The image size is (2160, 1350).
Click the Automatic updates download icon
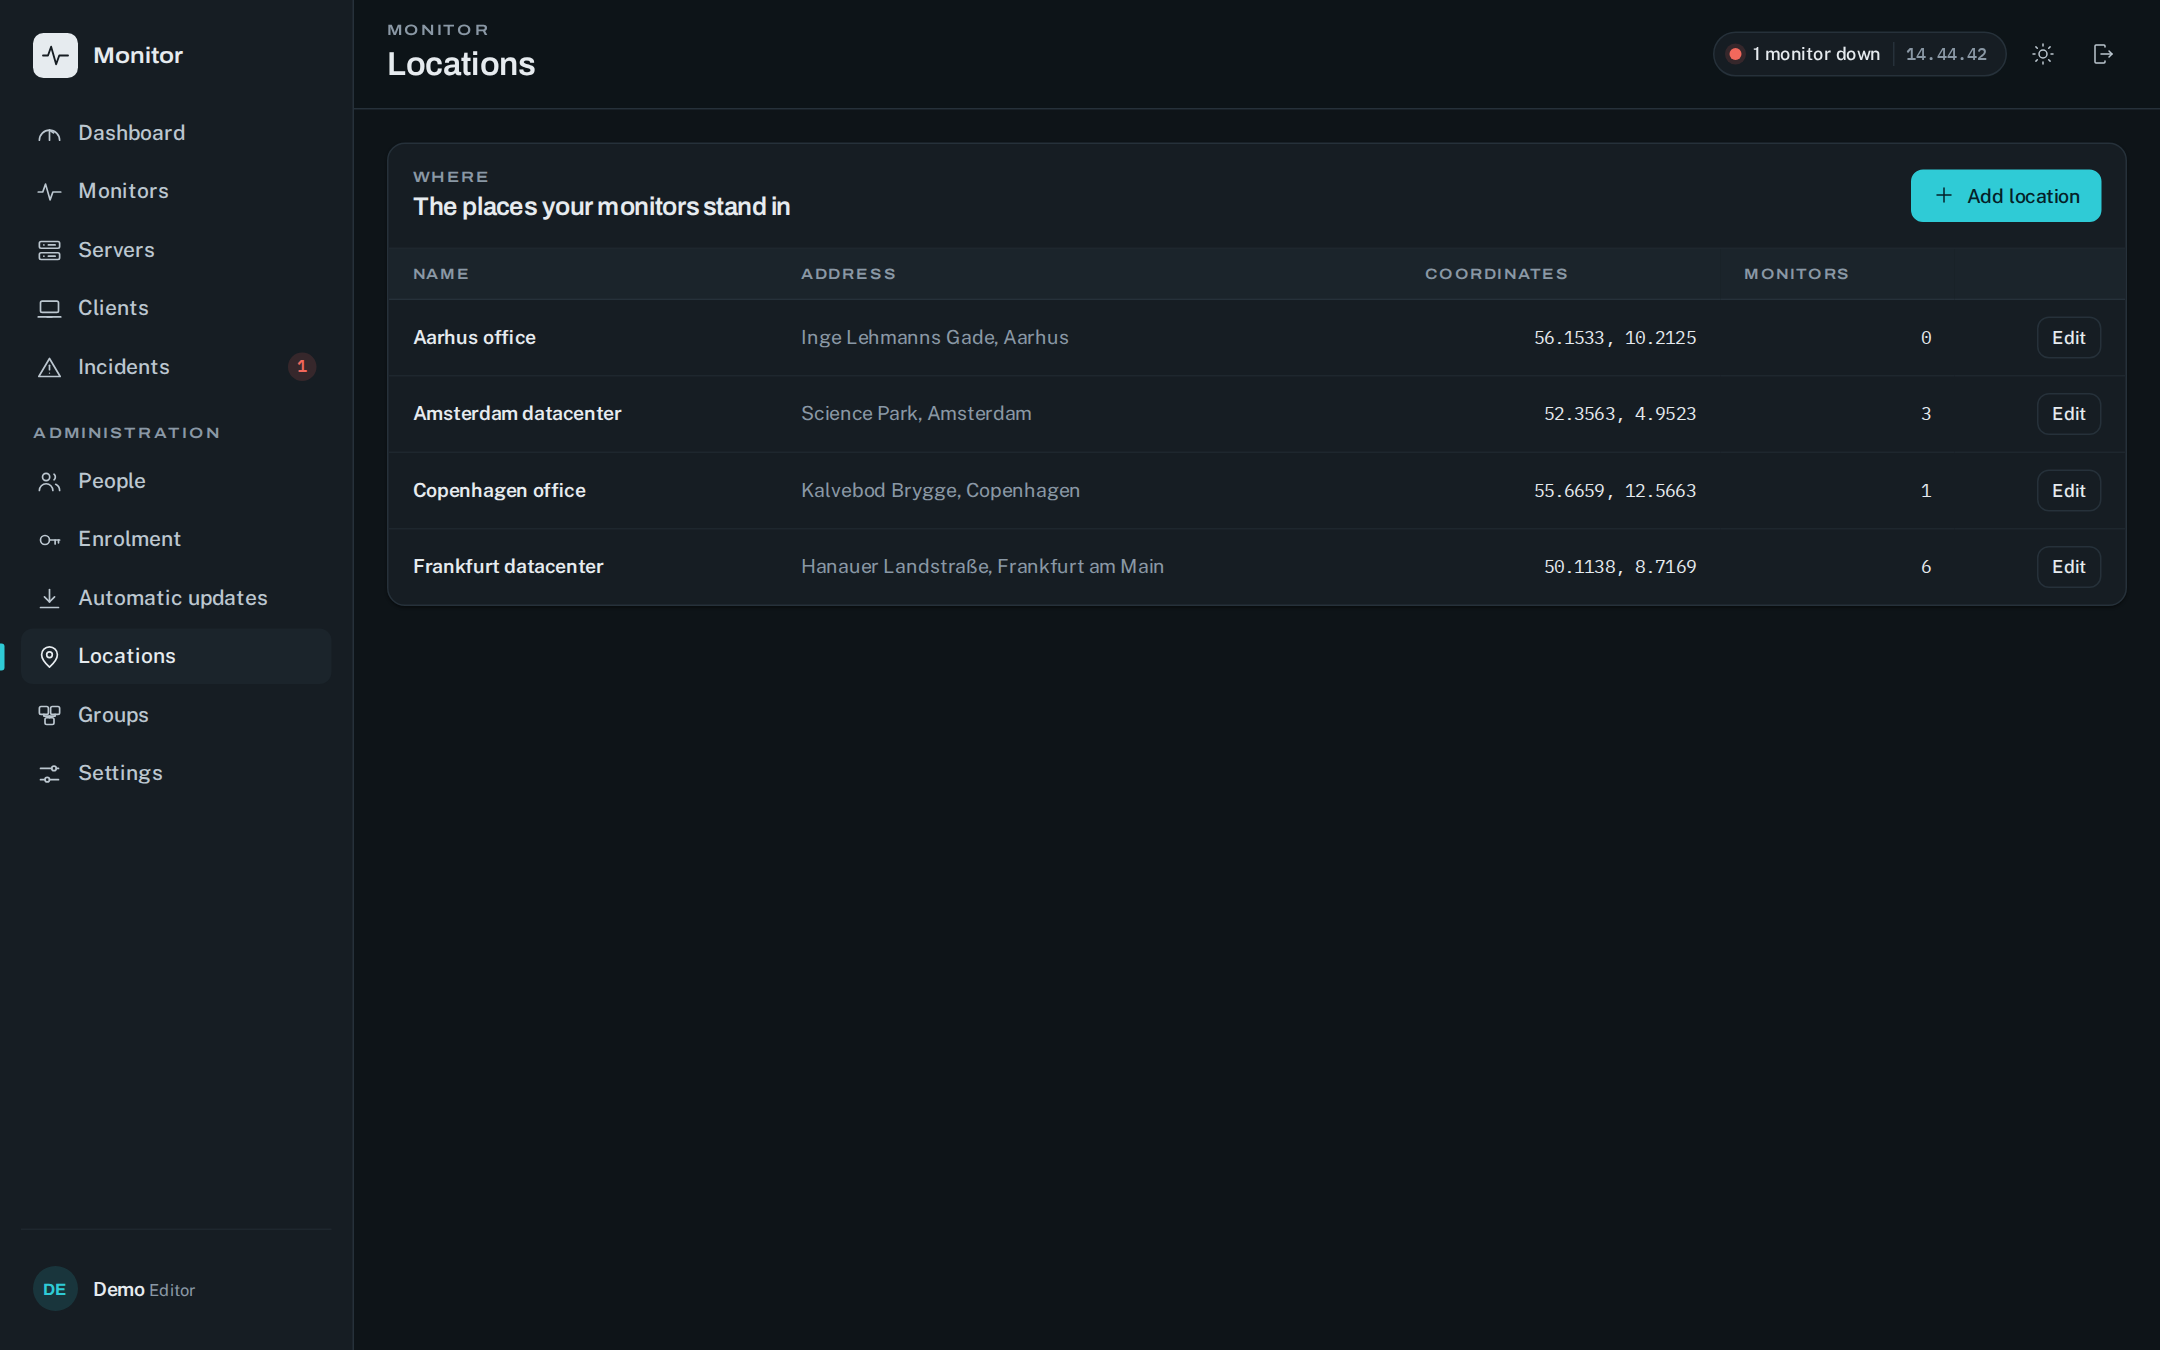coord(49,598)
